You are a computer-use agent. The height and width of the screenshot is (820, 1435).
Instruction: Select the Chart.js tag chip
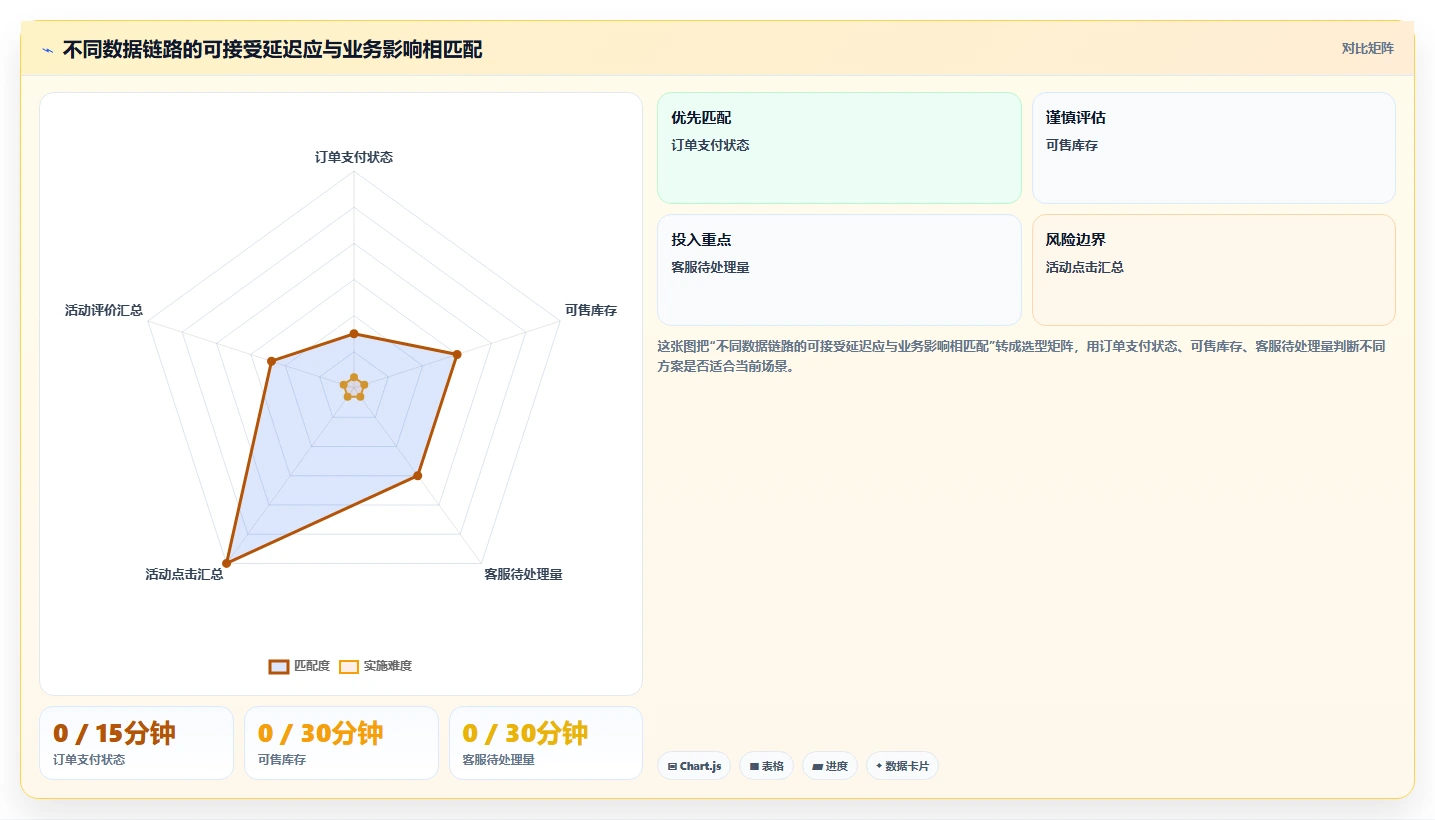(694, 766)
